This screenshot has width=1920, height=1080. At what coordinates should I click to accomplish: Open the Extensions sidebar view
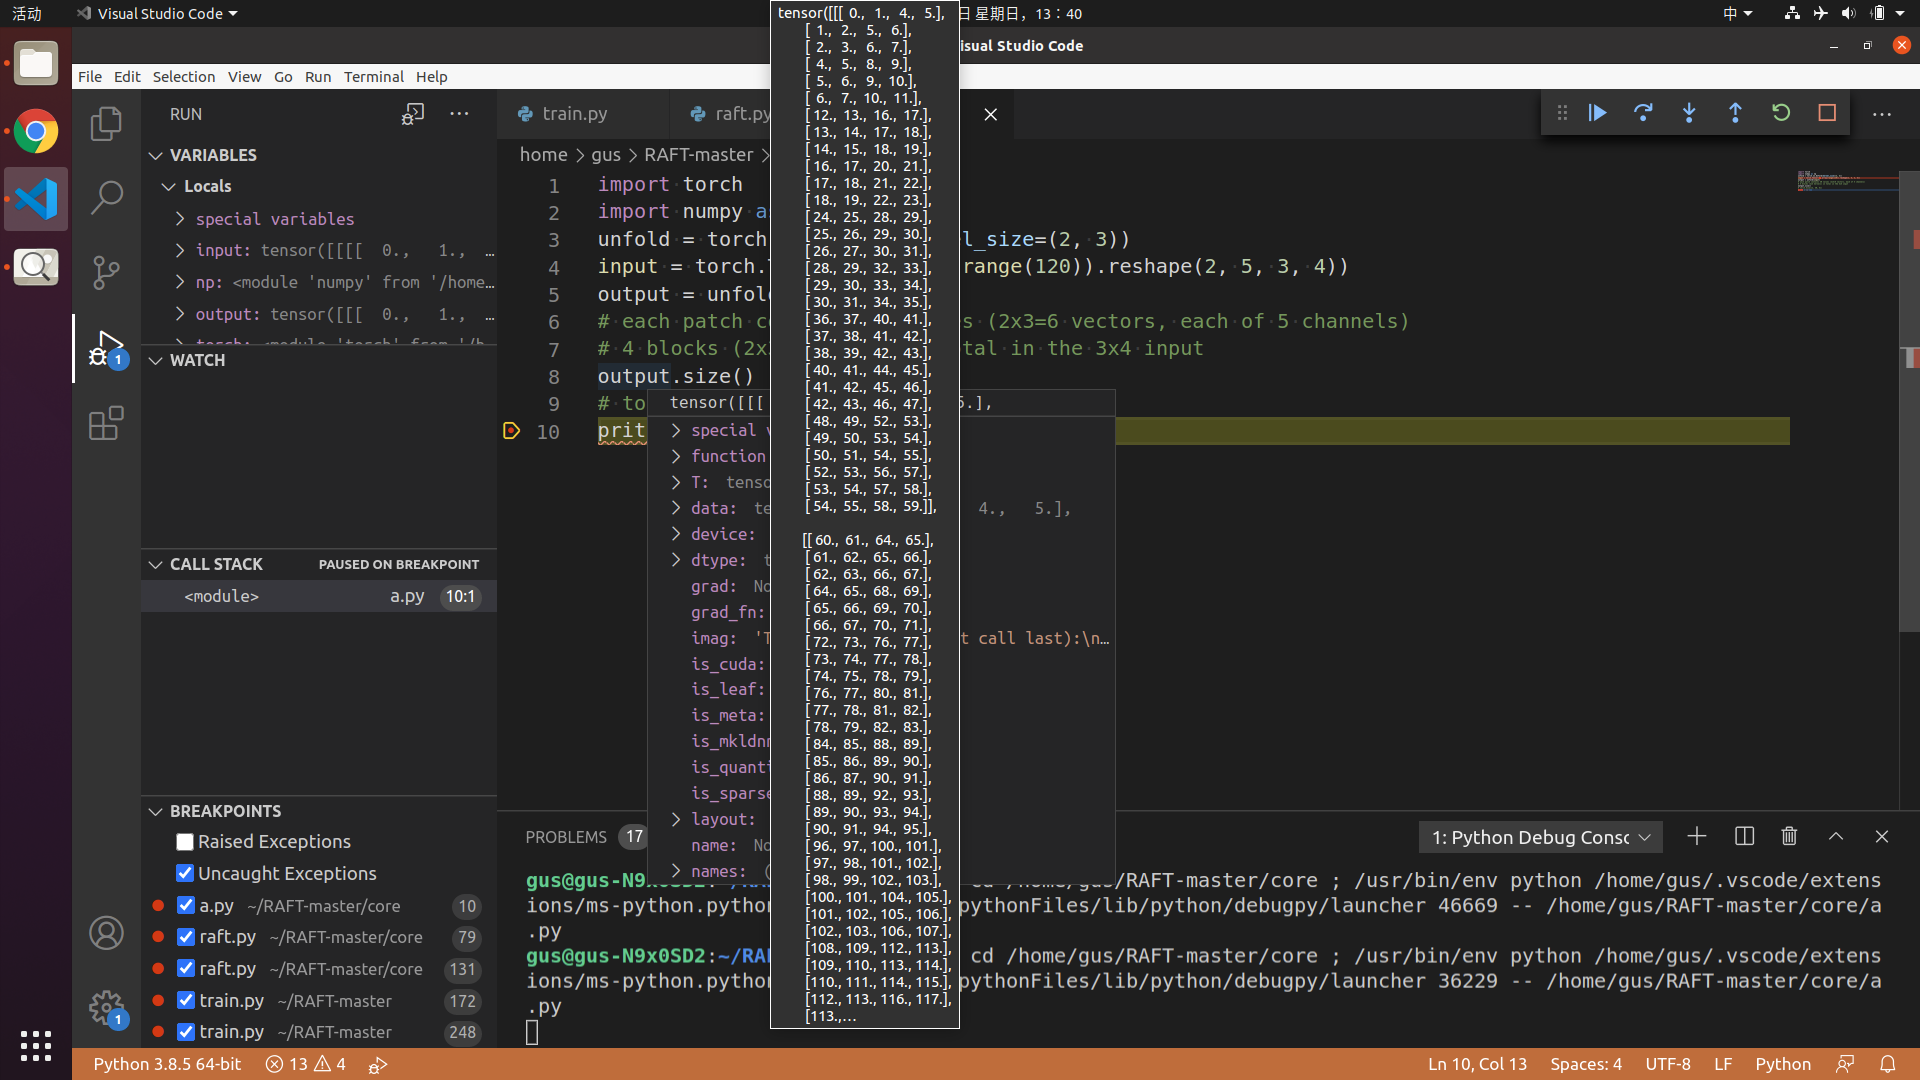(106, 423)
